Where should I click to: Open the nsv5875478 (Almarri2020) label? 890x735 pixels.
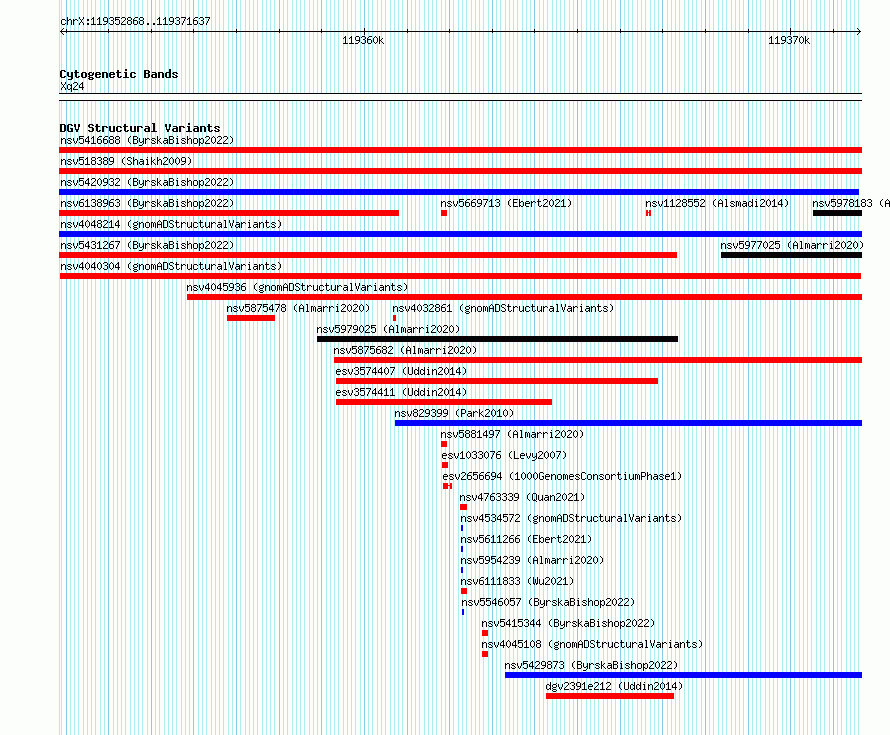point(298,308)
